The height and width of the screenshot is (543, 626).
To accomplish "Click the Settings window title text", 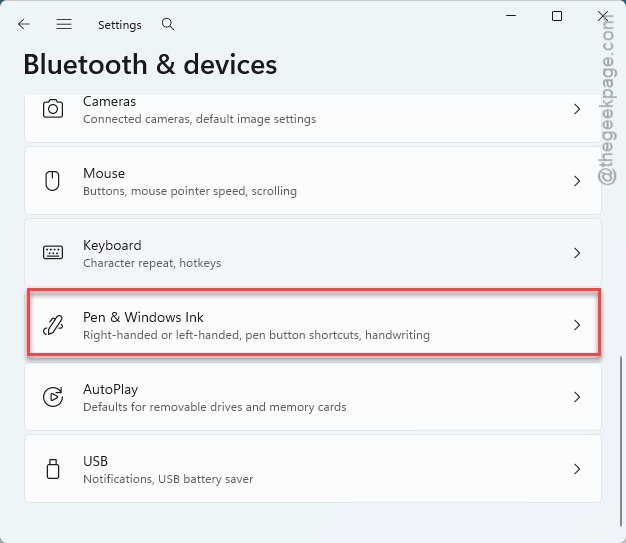I will pos(120,25).
